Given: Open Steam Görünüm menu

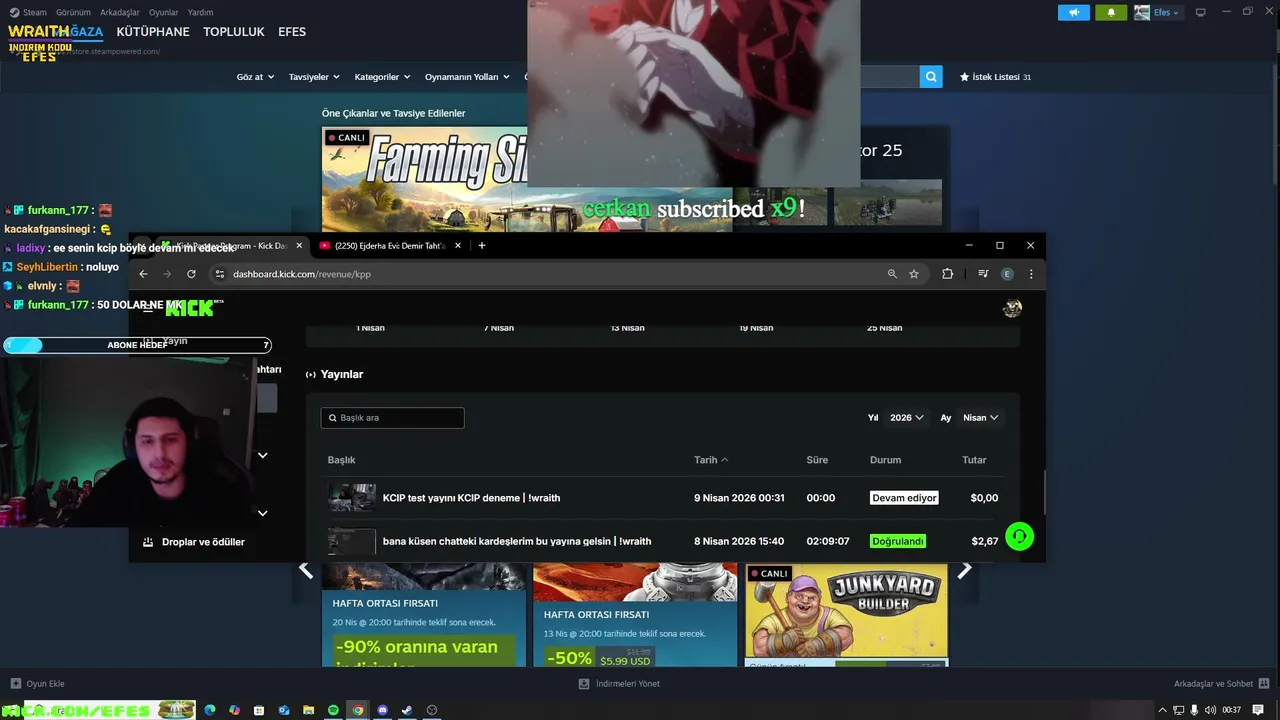Looking at the screenshot, I should pyautogui.click(x=73, y=13).
